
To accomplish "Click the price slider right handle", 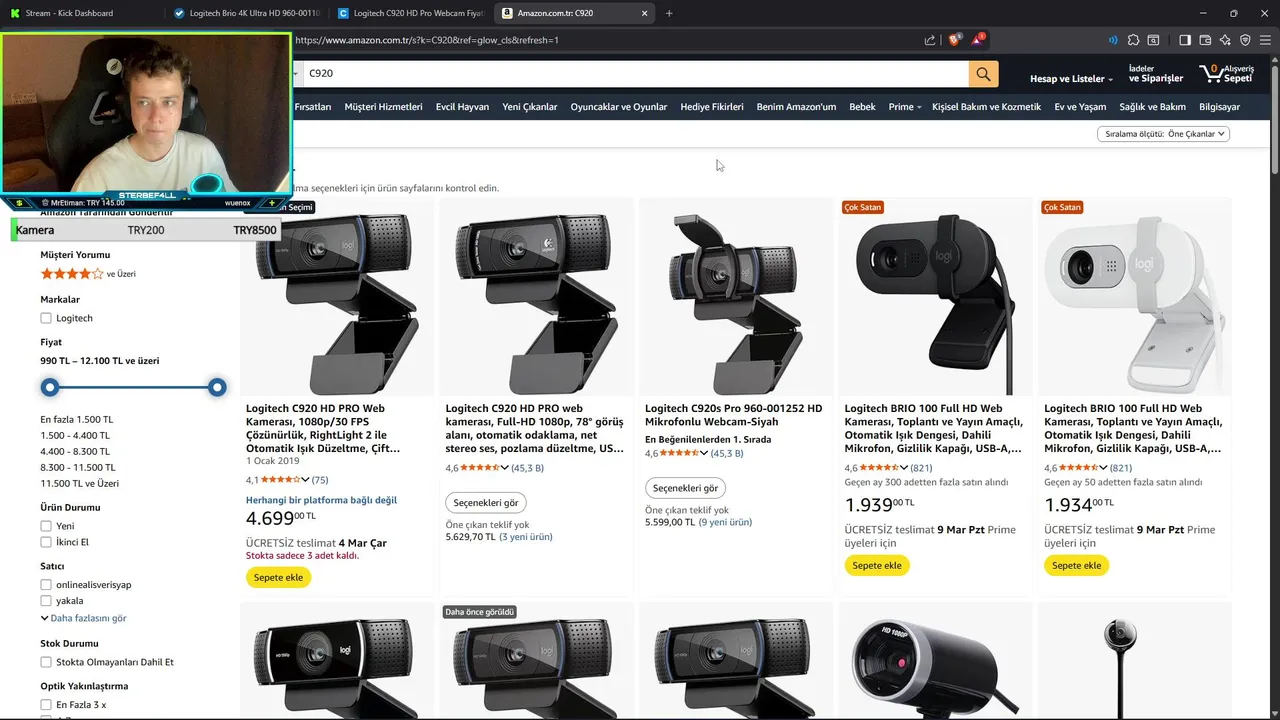I will pyautogui.click(x=217, y=387).
